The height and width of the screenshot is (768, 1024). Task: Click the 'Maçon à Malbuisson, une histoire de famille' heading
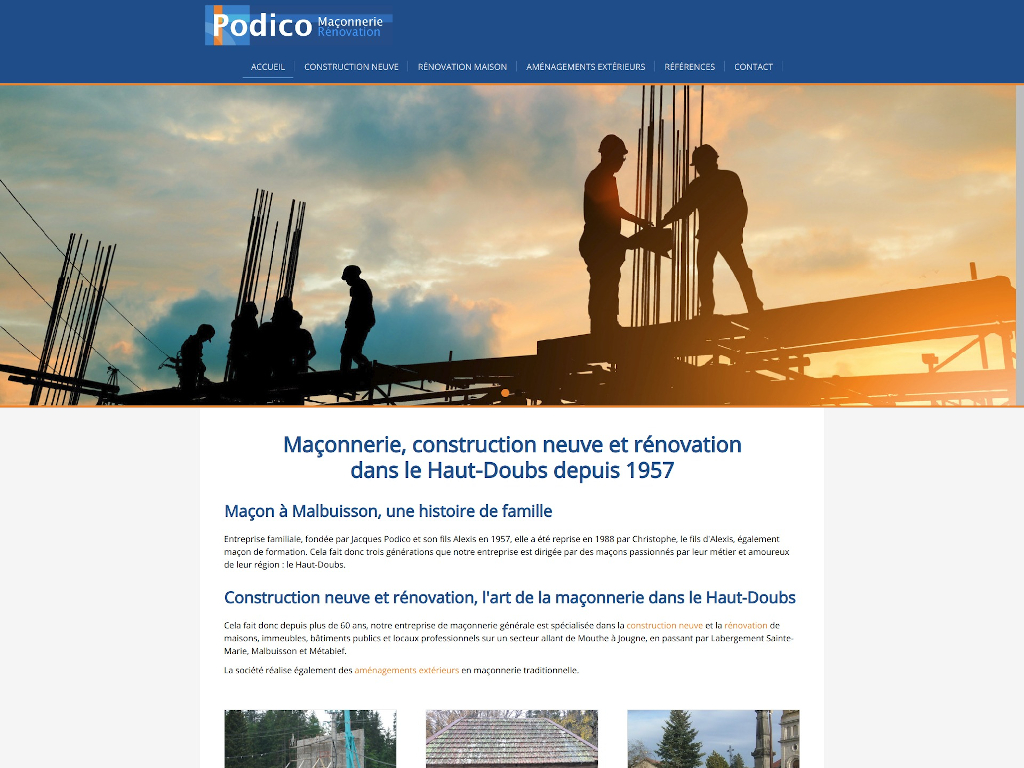[388, 511]
